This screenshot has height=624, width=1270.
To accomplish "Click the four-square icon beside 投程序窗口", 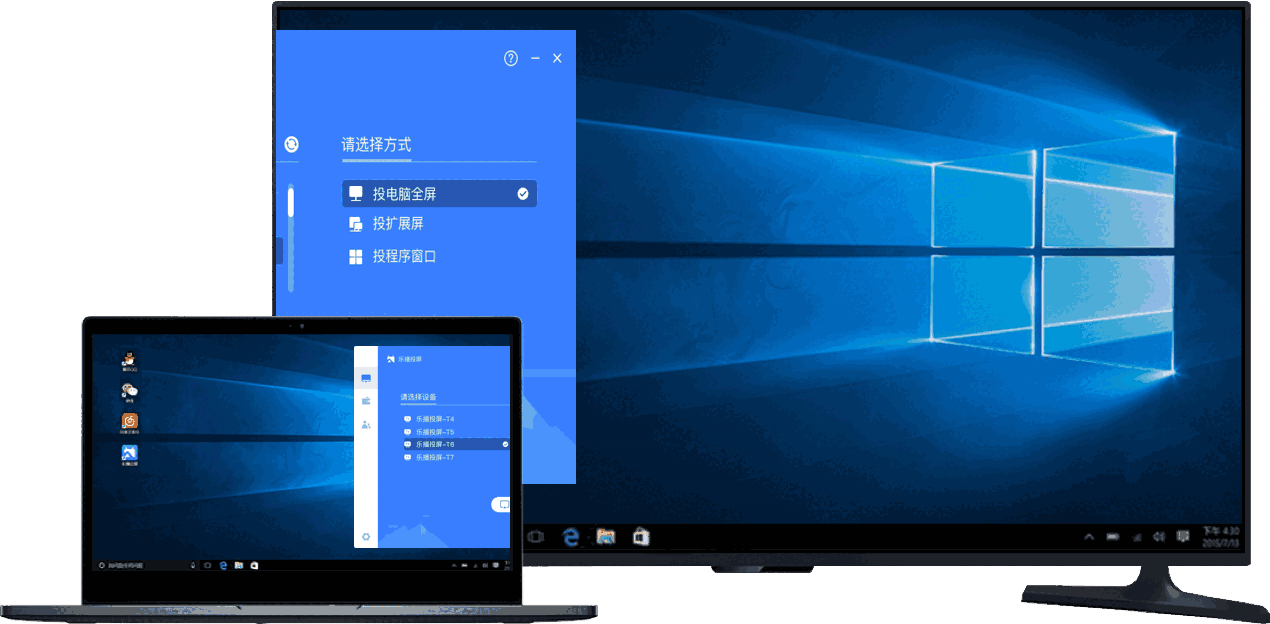I will click(355, 256).
